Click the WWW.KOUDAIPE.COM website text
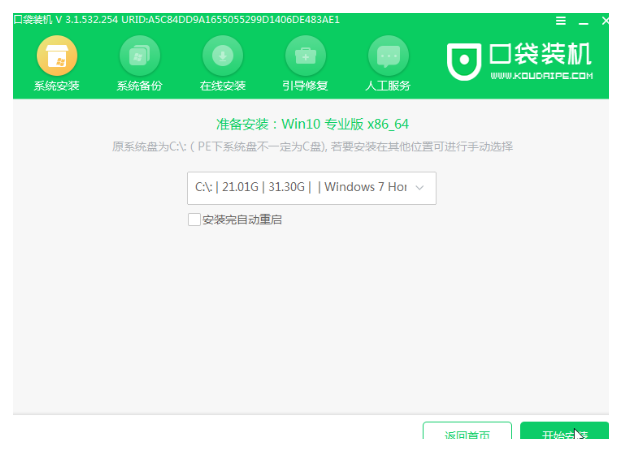 (x=541, y=75)
